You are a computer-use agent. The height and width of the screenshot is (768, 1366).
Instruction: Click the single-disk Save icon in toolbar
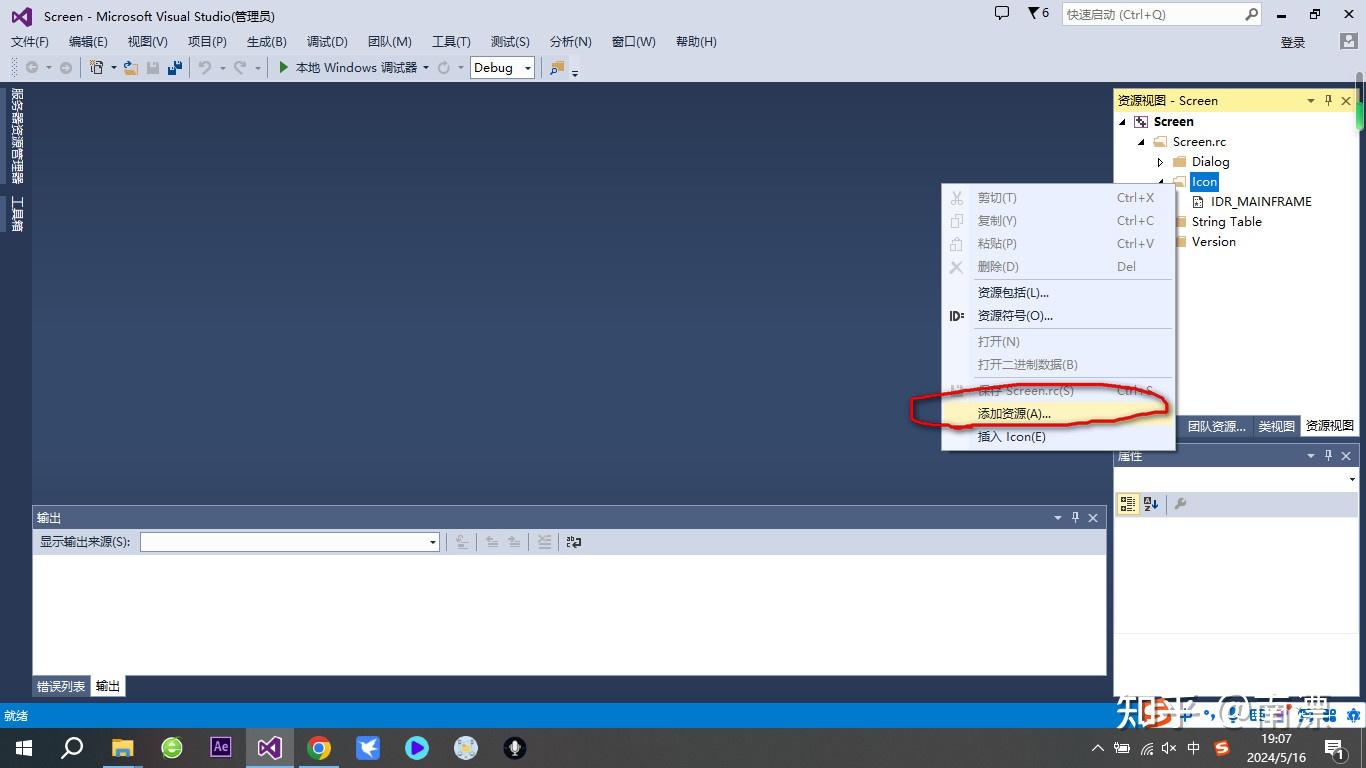(x=153, y=68)
